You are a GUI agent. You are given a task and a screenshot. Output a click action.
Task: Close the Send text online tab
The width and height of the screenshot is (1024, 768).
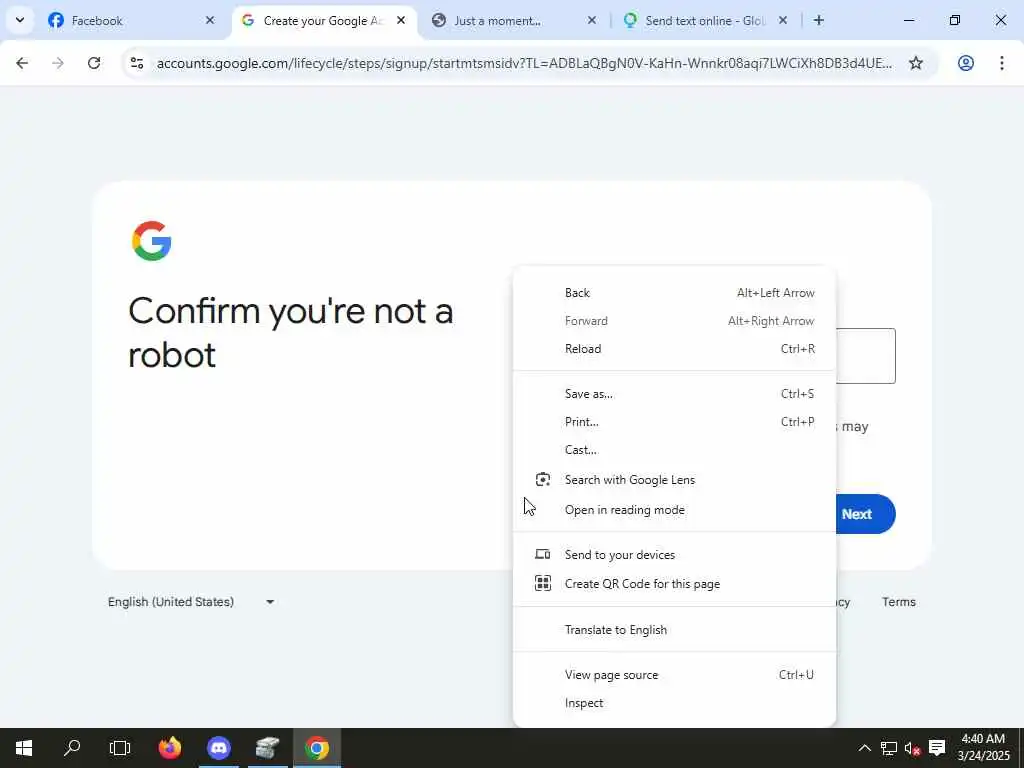pos(783,20)
